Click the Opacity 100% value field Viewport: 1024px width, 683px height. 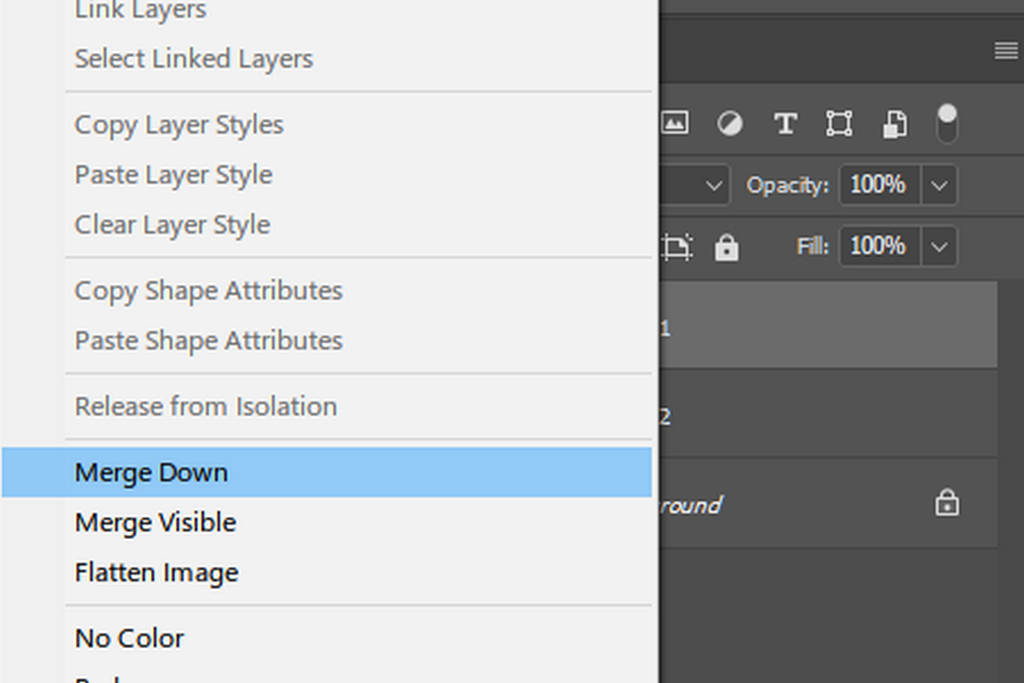tap(878, 186)
